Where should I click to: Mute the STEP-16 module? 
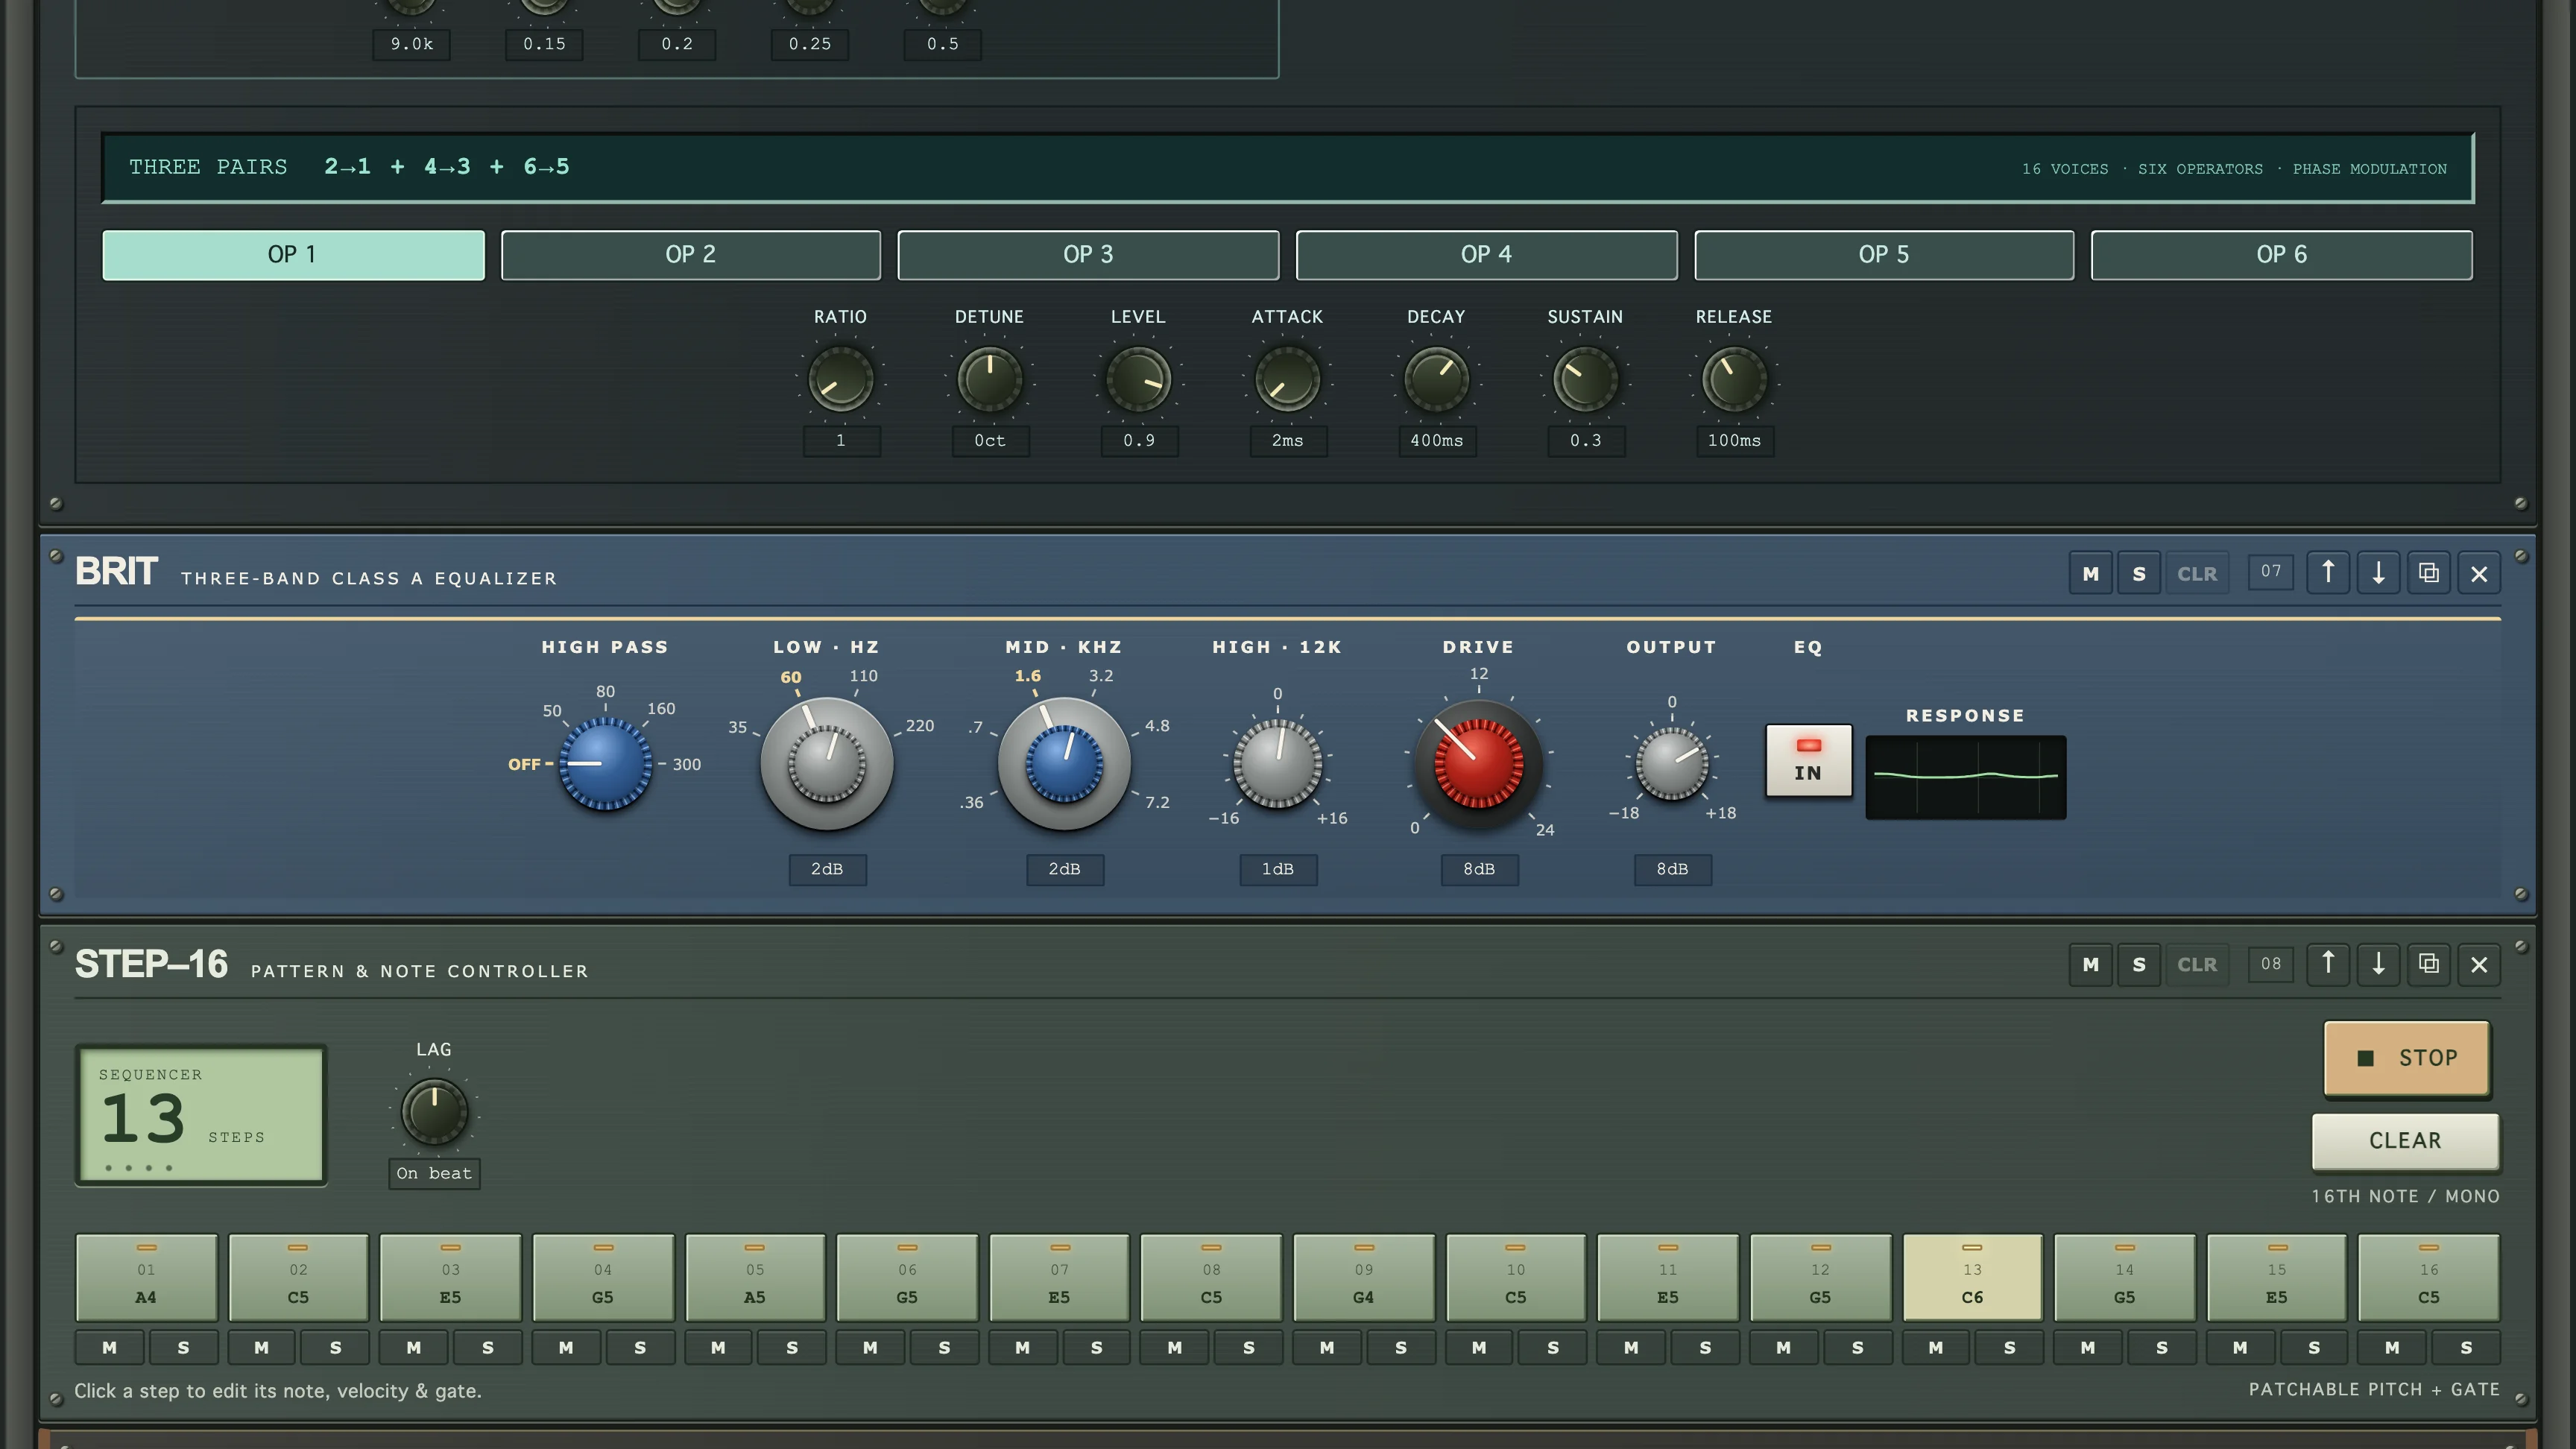click(x=2091, y=964)
